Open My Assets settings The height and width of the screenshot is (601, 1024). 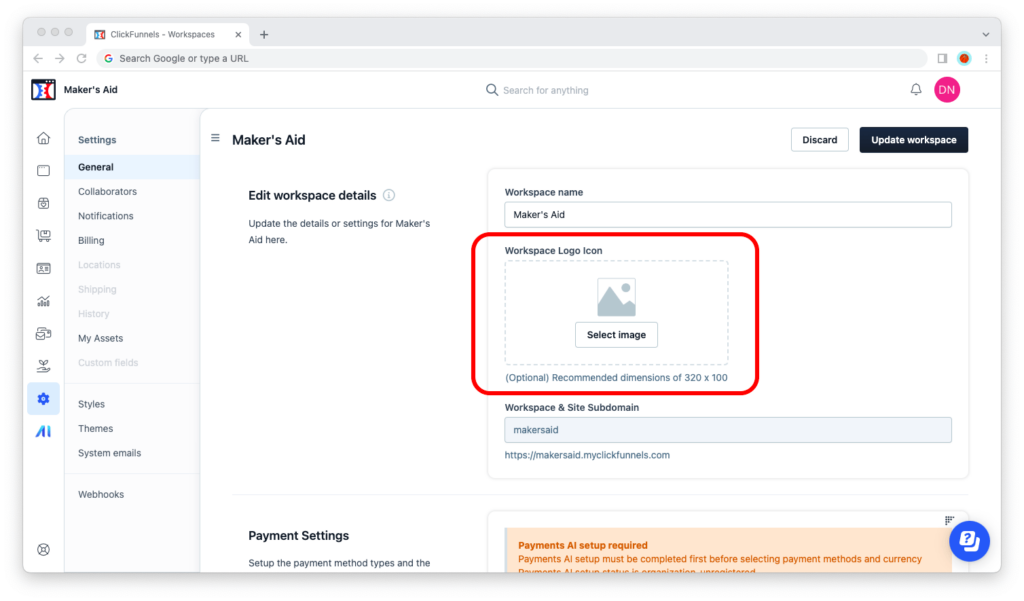tap(101, 338)
